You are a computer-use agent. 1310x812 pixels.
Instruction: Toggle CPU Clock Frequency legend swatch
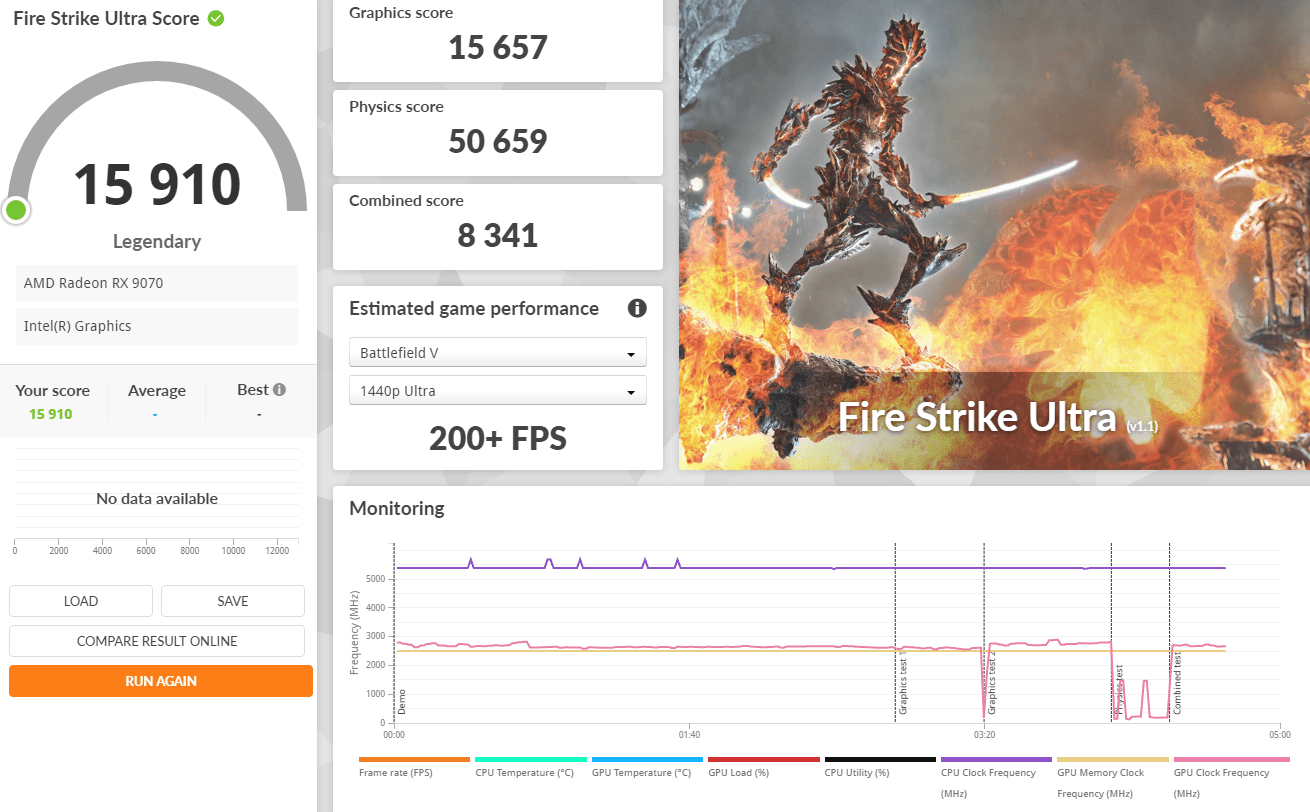pos(996,760)
